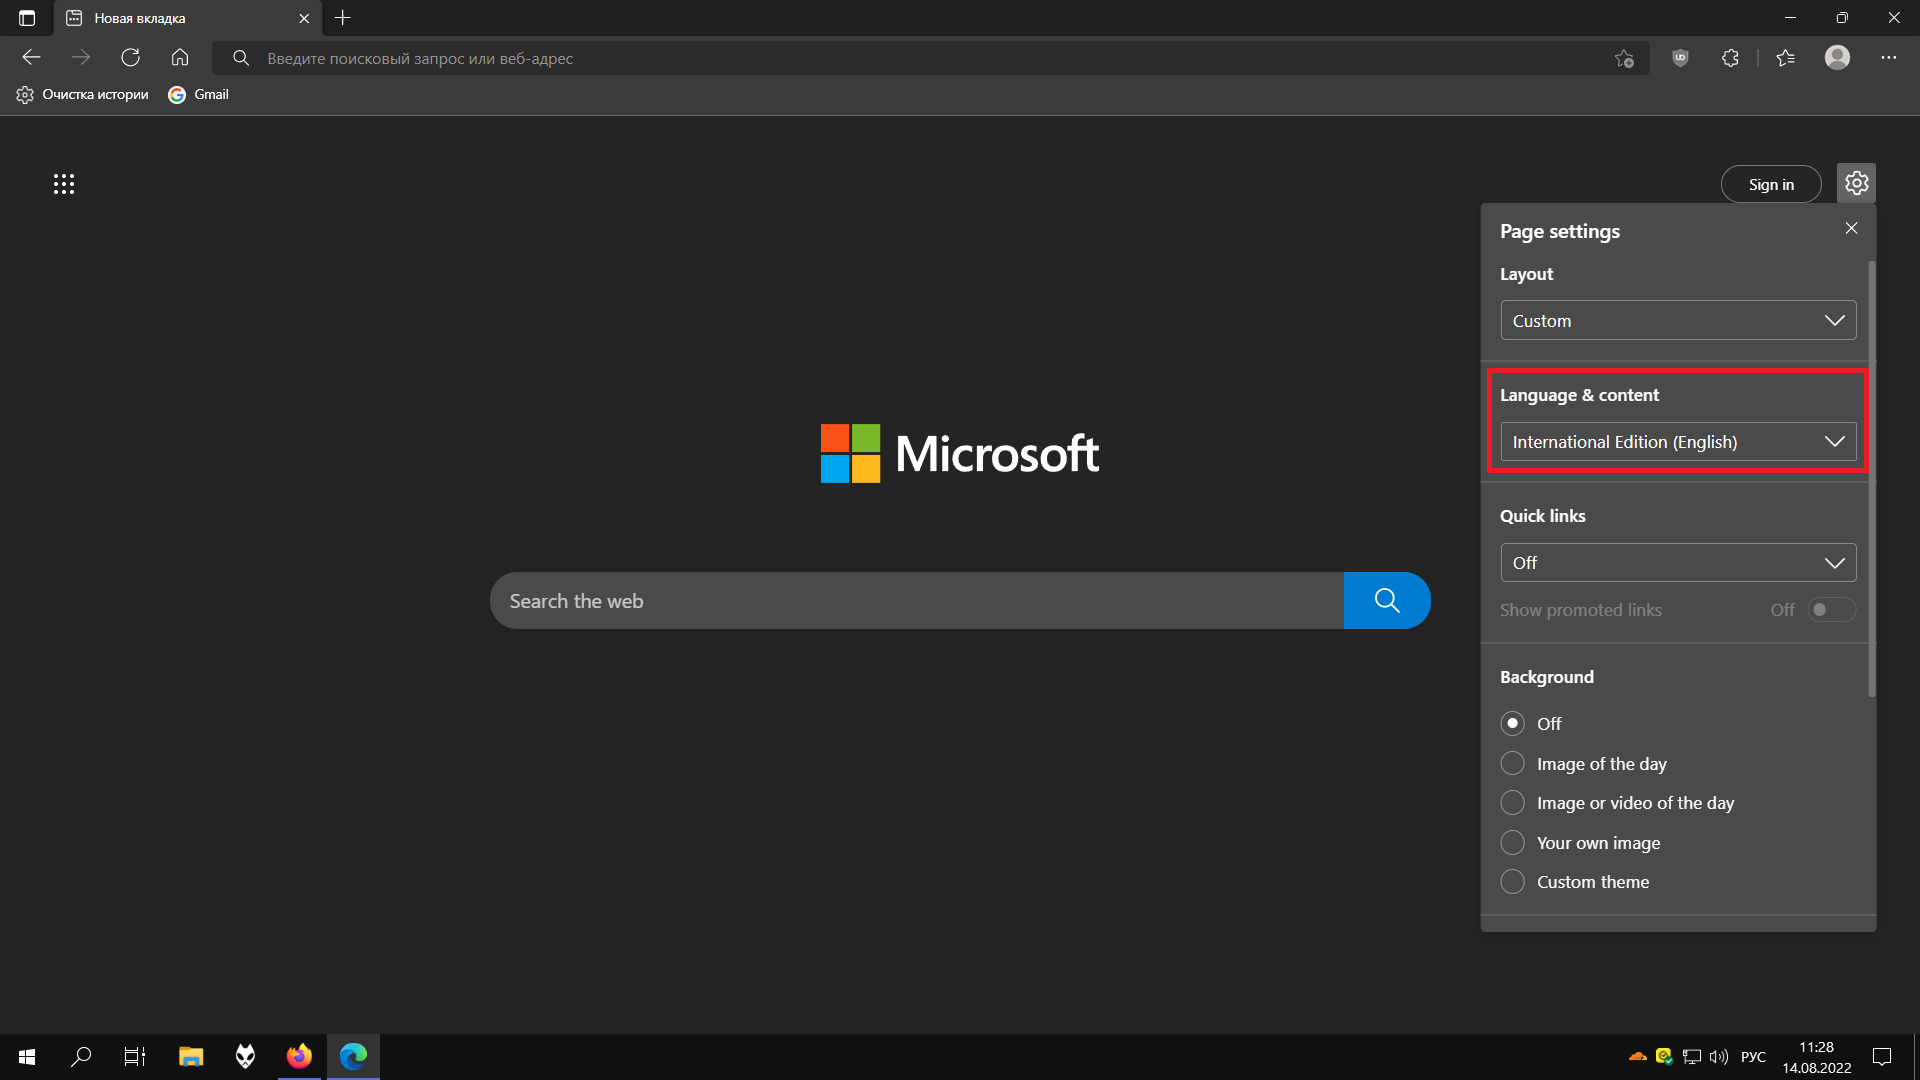The image size is (1920, 1080).
Task: Open the Extensions puzzle icon
Action: tap(1730, 58)
